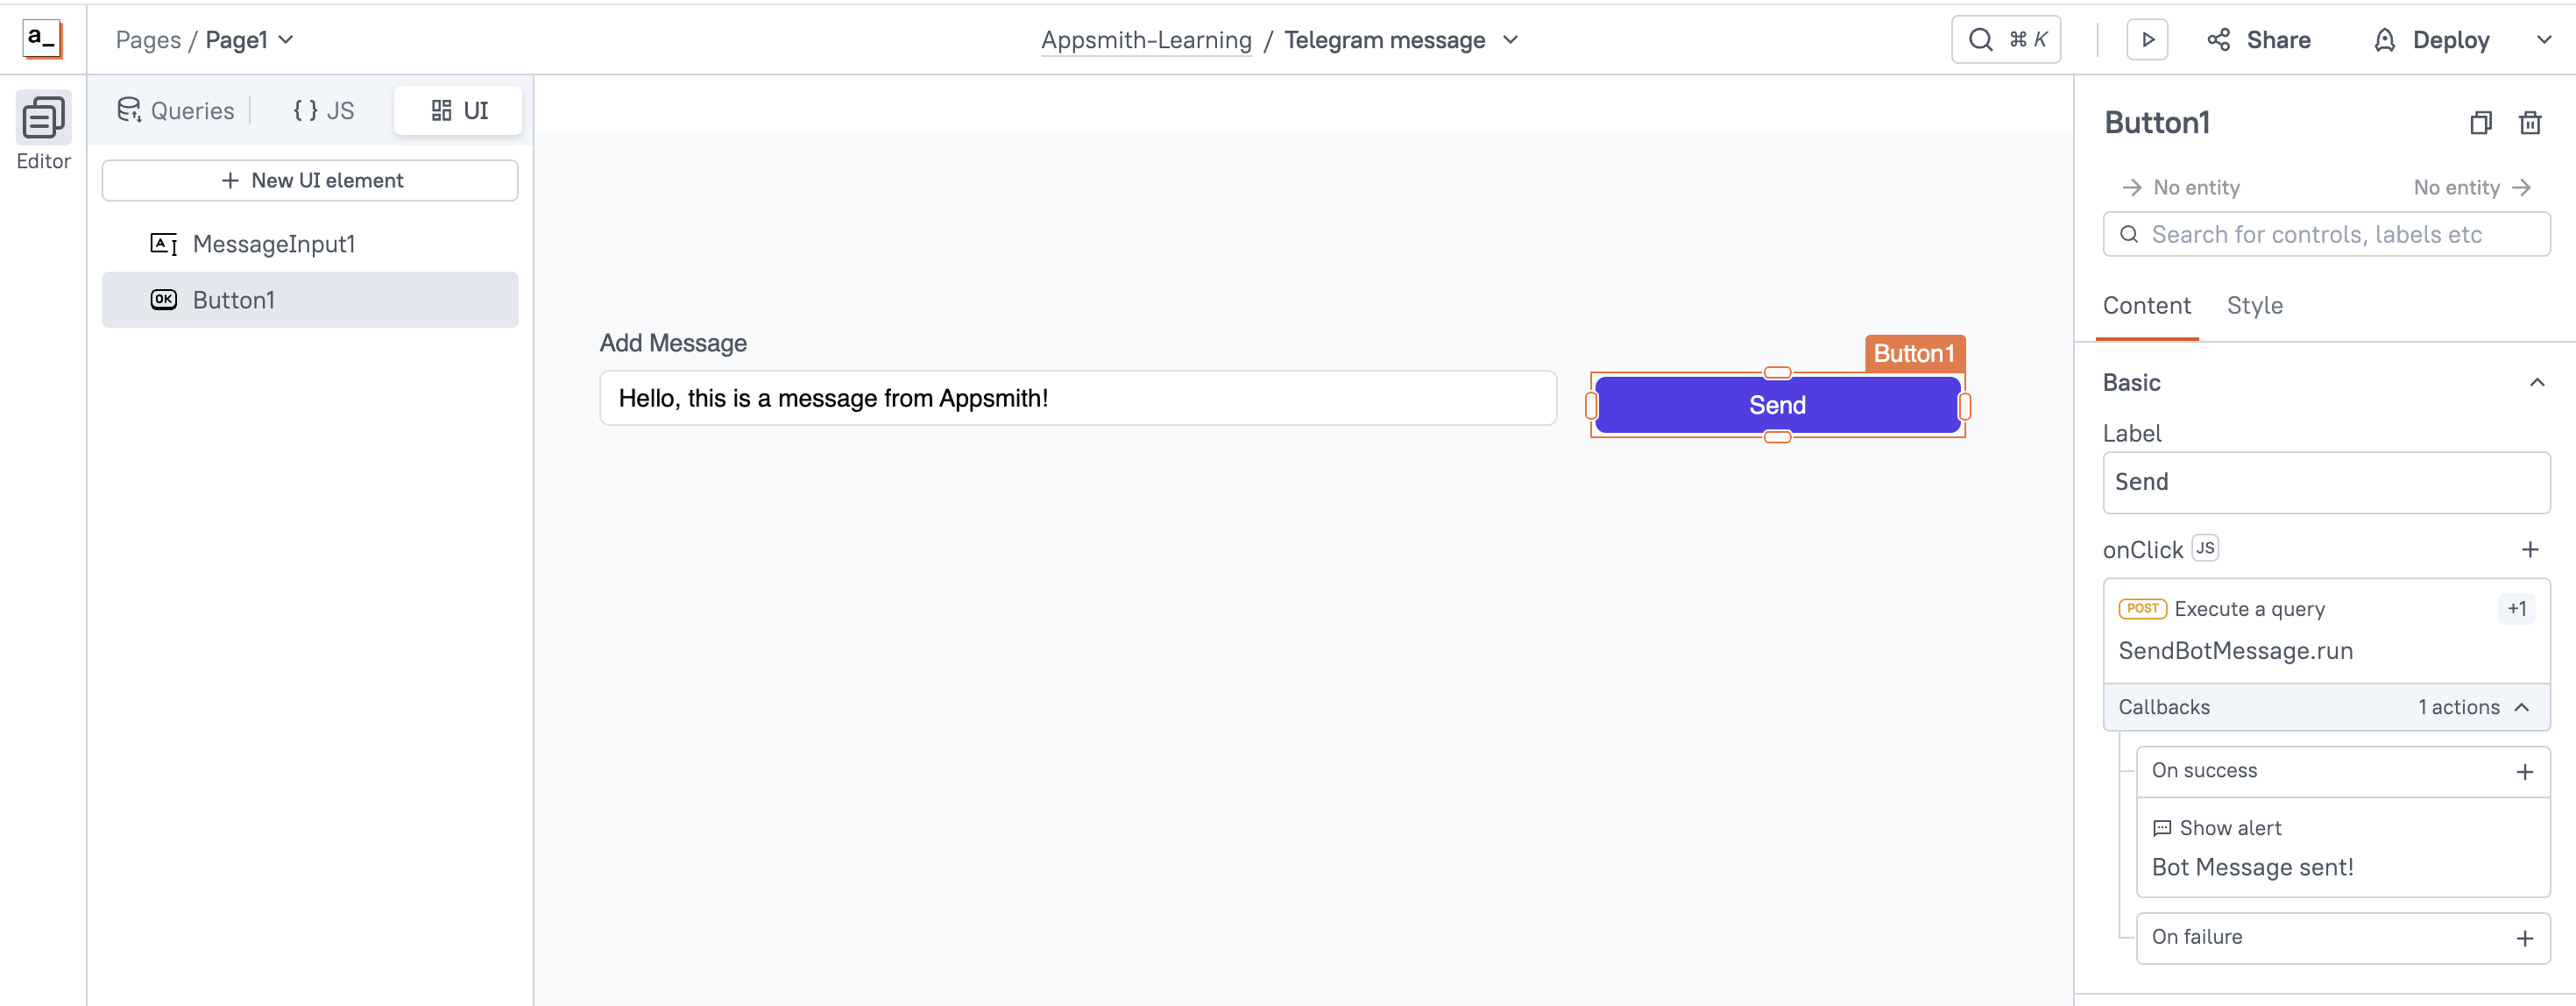Open Page1 pages dropdown
The image size is (2576, 1006).
click(286, 40)
